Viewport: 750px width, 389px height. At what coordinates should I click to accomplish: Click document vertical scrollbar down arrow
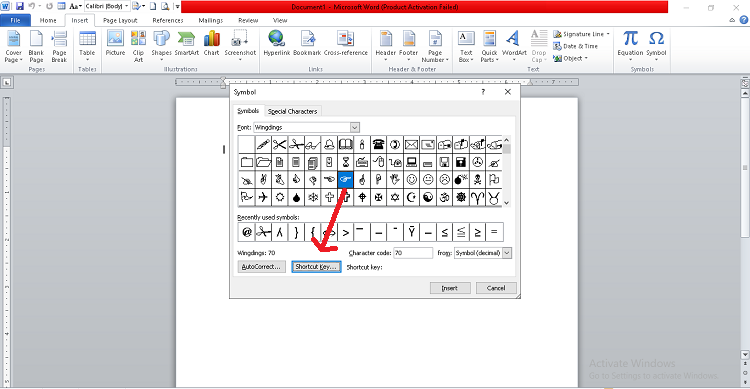click(745, 355)
